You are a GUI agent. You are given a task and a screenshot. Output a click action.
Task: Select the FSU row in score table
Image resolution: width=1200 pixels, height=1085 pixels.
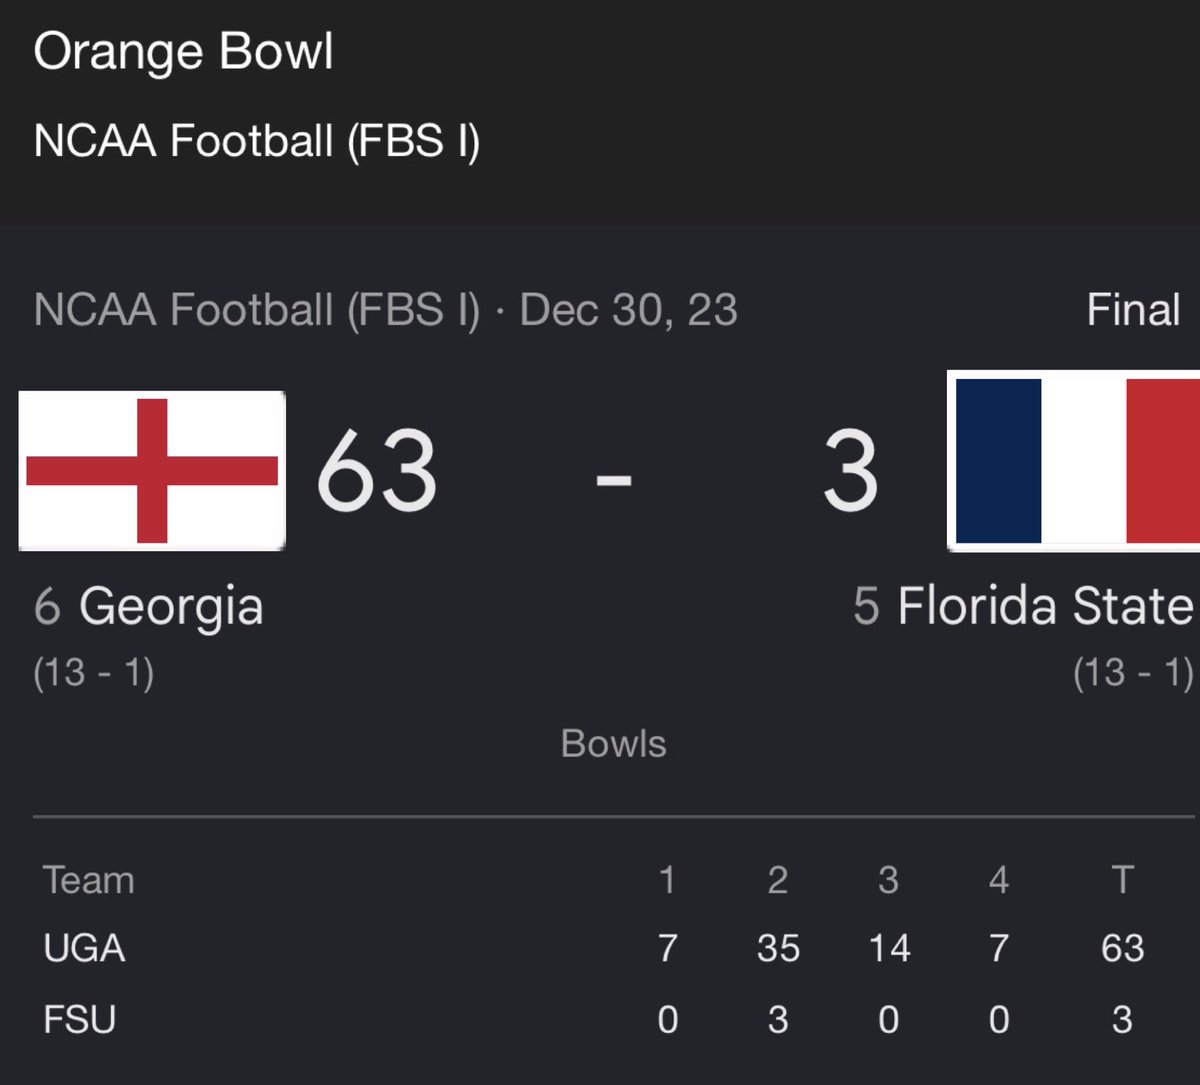[x=600, y=1020]
